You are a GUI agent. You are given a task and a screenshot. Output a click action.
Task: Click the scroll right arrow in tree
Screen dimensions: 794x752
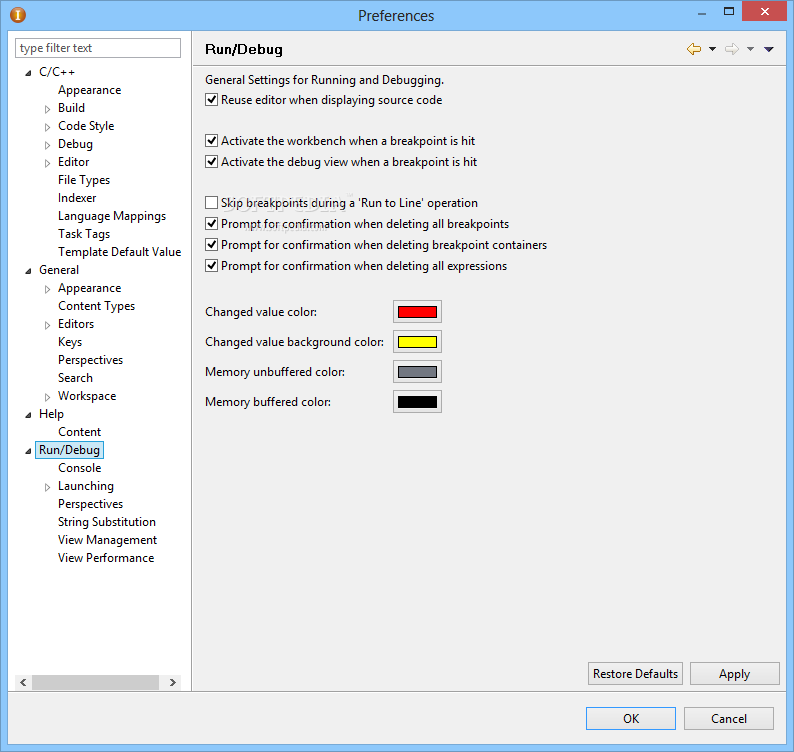[172, 682]
